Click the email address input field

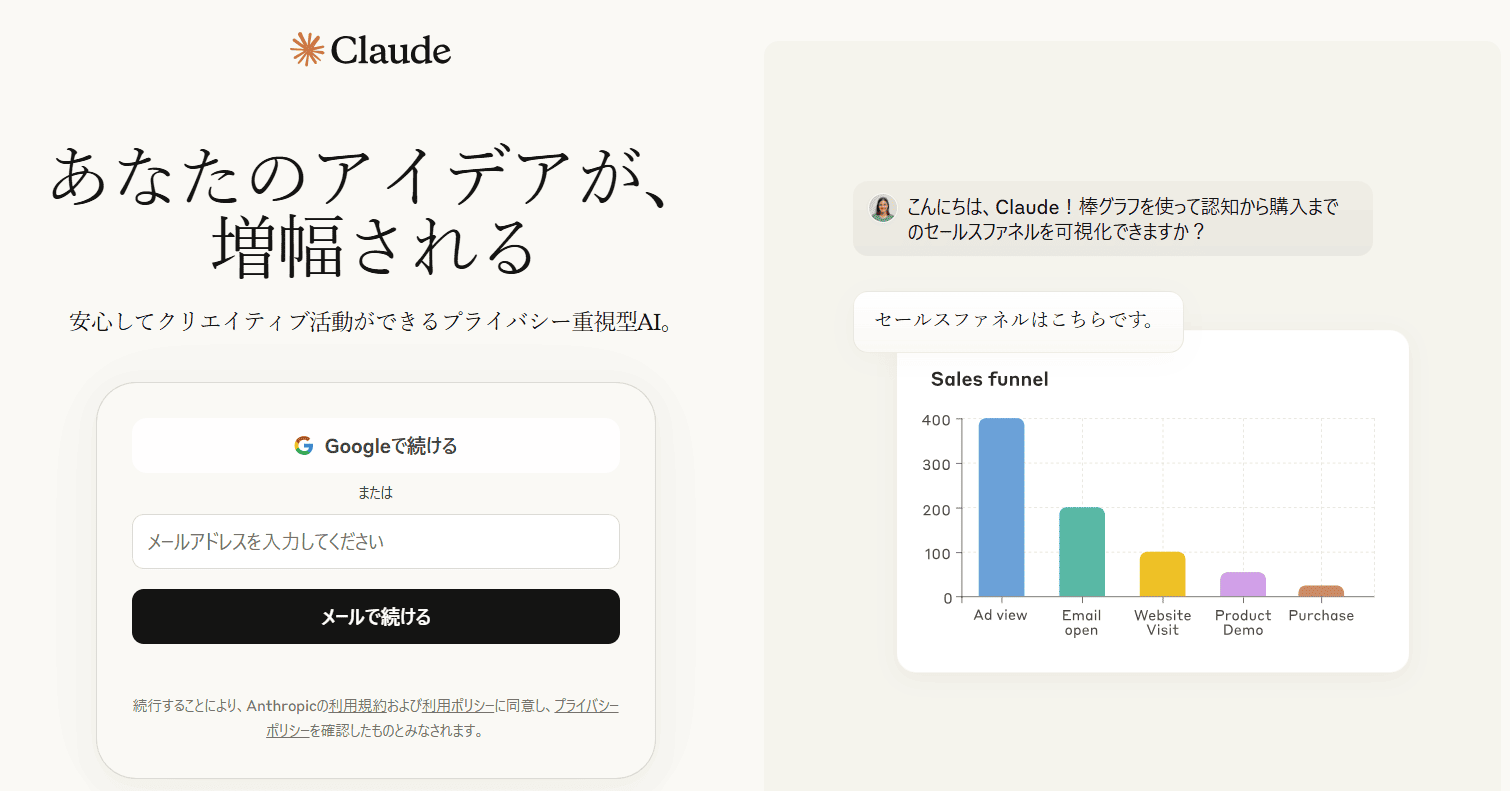[375, 541]
